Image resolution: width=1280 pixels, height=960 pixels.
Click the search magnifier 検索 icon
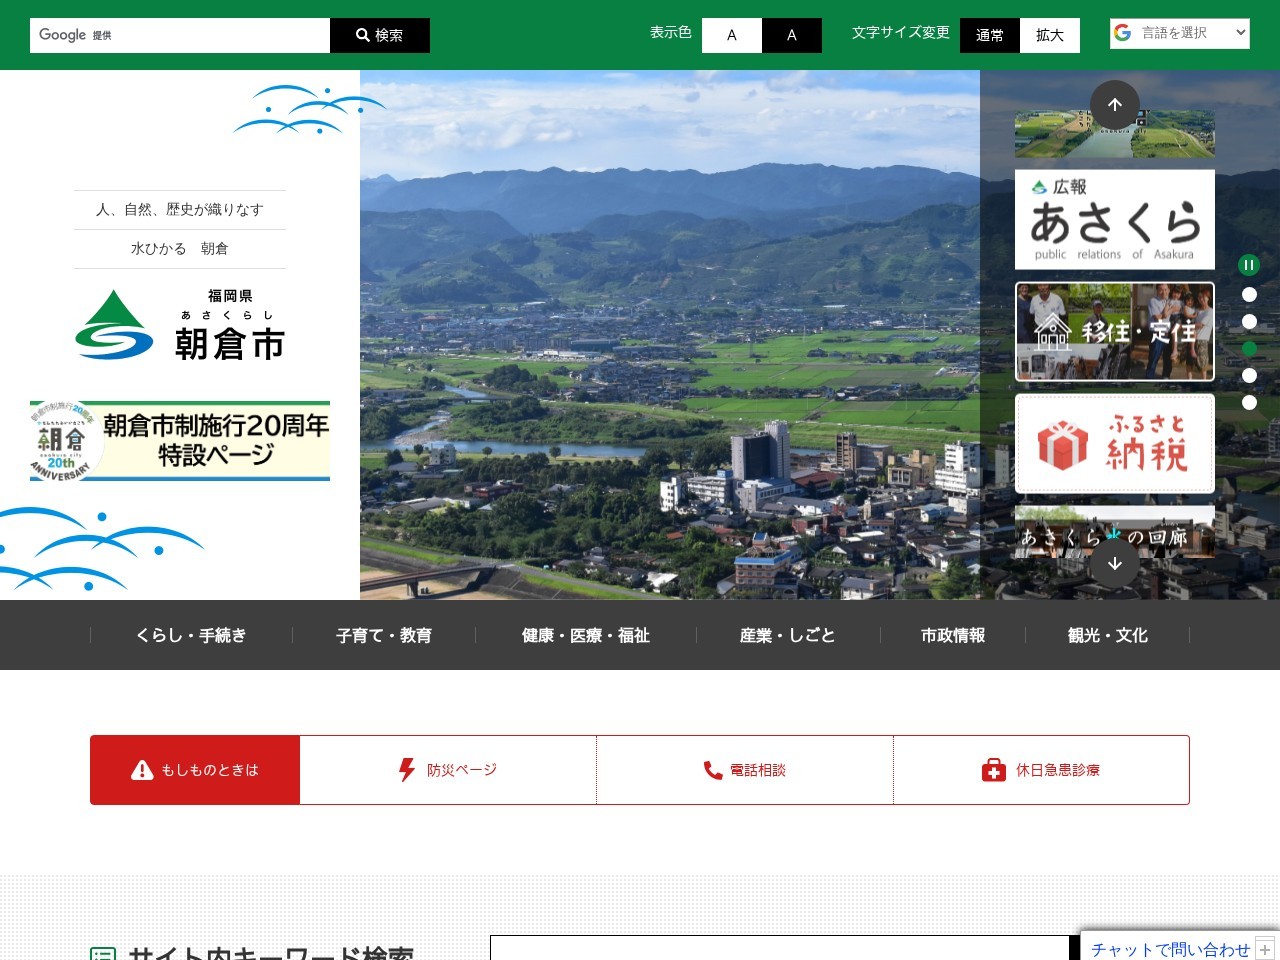coord(361,34)
